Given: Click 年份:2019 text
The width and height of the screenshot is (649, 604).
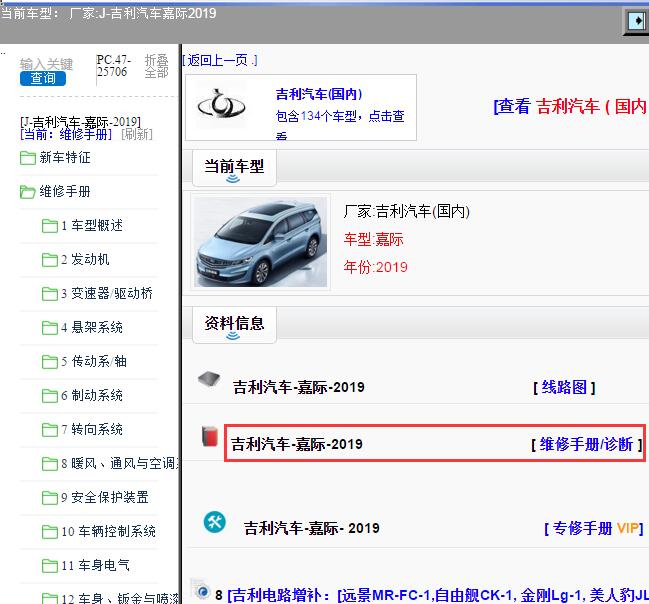Looking at the screenshot, I should pos(375,267).
